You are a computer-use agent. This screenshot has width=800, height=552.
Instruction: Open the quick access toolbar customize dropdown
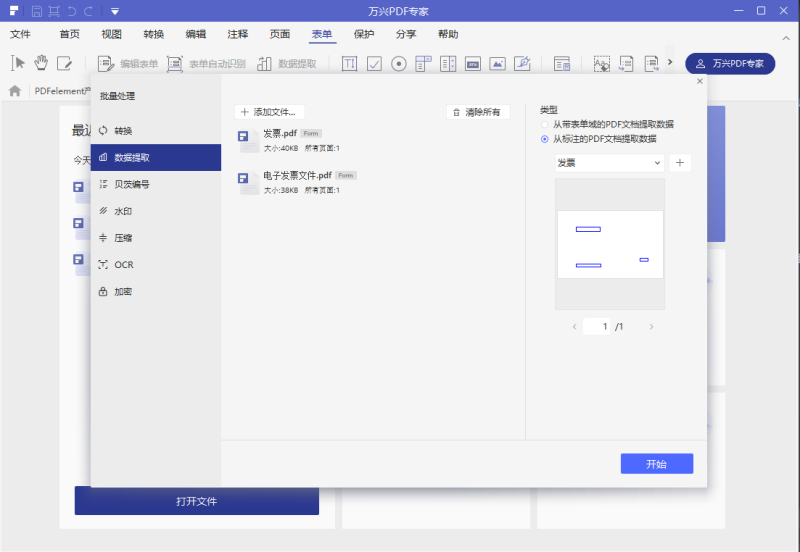[116, 11]
